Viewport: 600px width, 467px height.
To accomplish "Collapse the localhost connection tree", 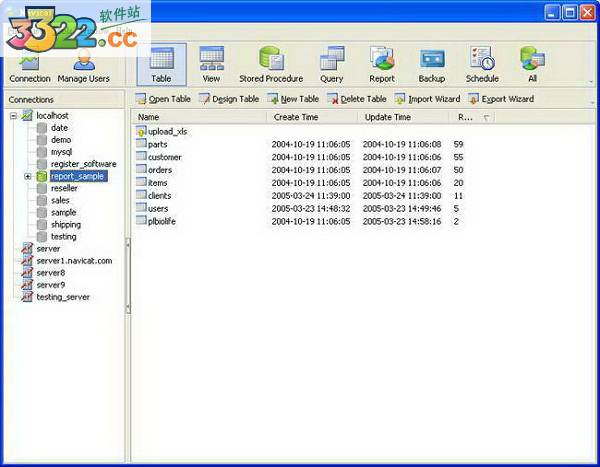I will tap(13, 116).
